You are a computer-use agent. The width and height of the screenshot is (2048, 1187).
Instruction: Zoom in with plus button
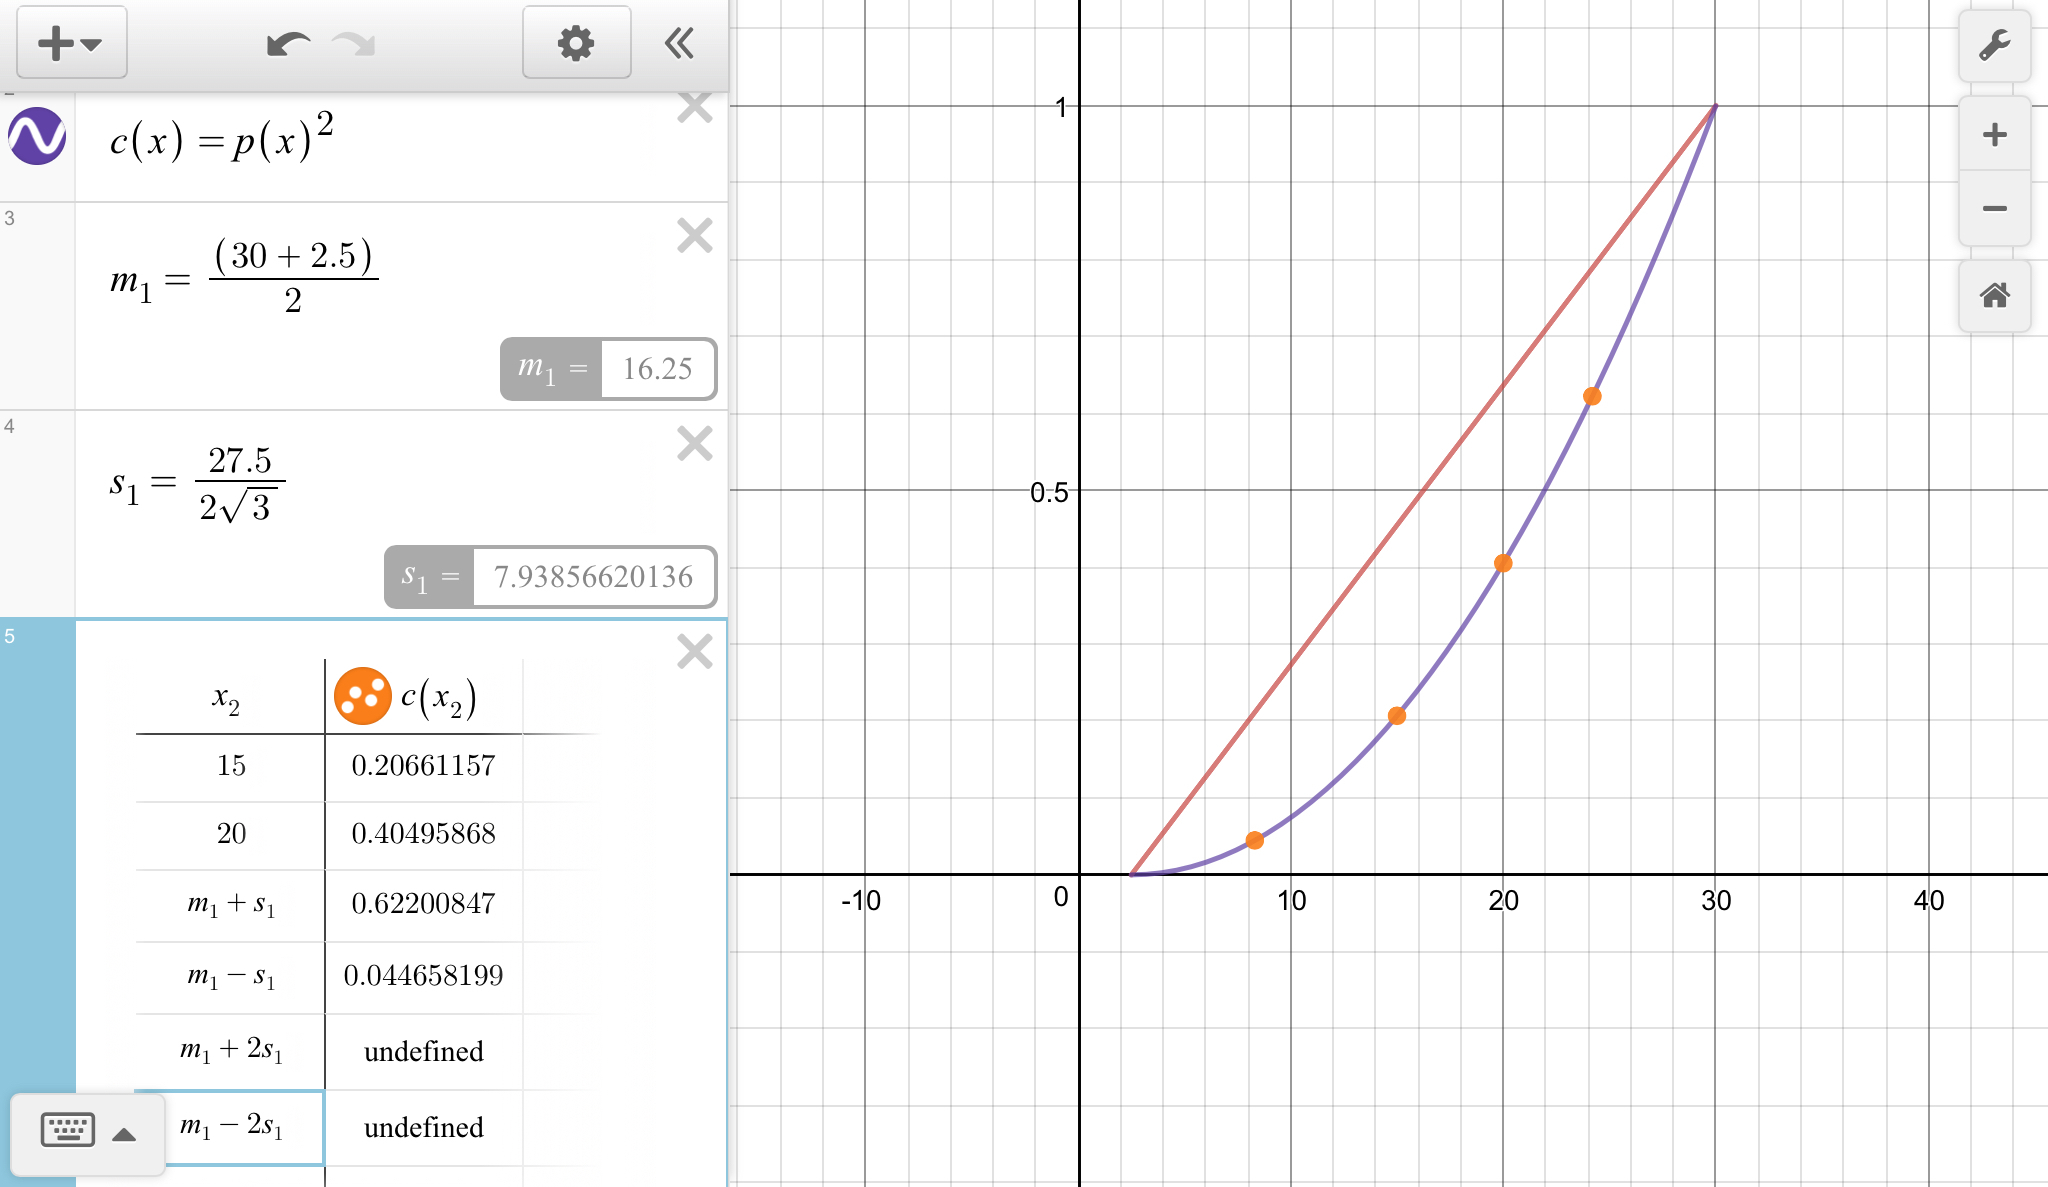[1994, 135]
